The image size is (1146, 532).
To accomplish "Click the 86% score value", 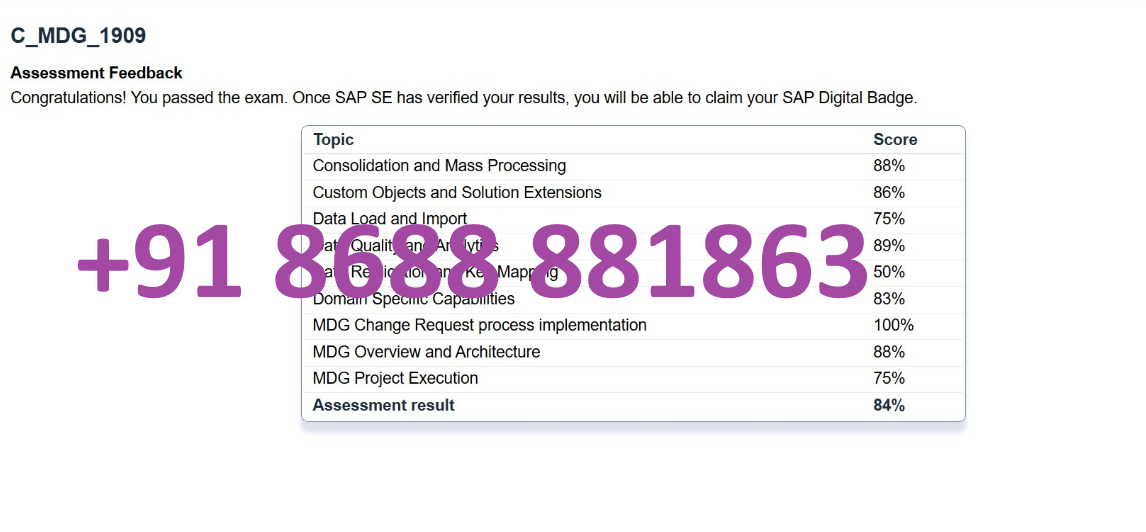I will pyautogui.click(x=889, y=193).
